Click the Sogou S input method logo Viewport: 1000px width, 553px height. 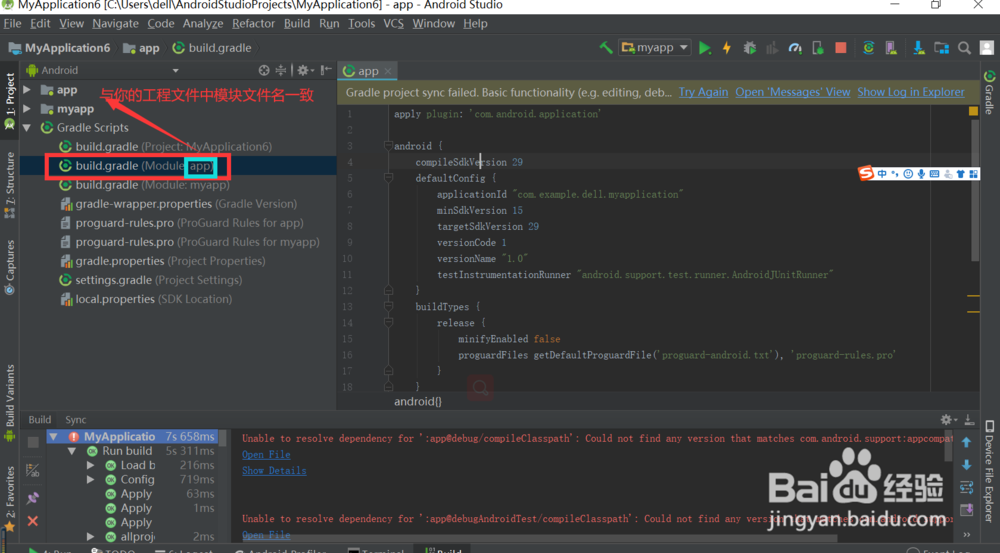[x=865, y=173]
